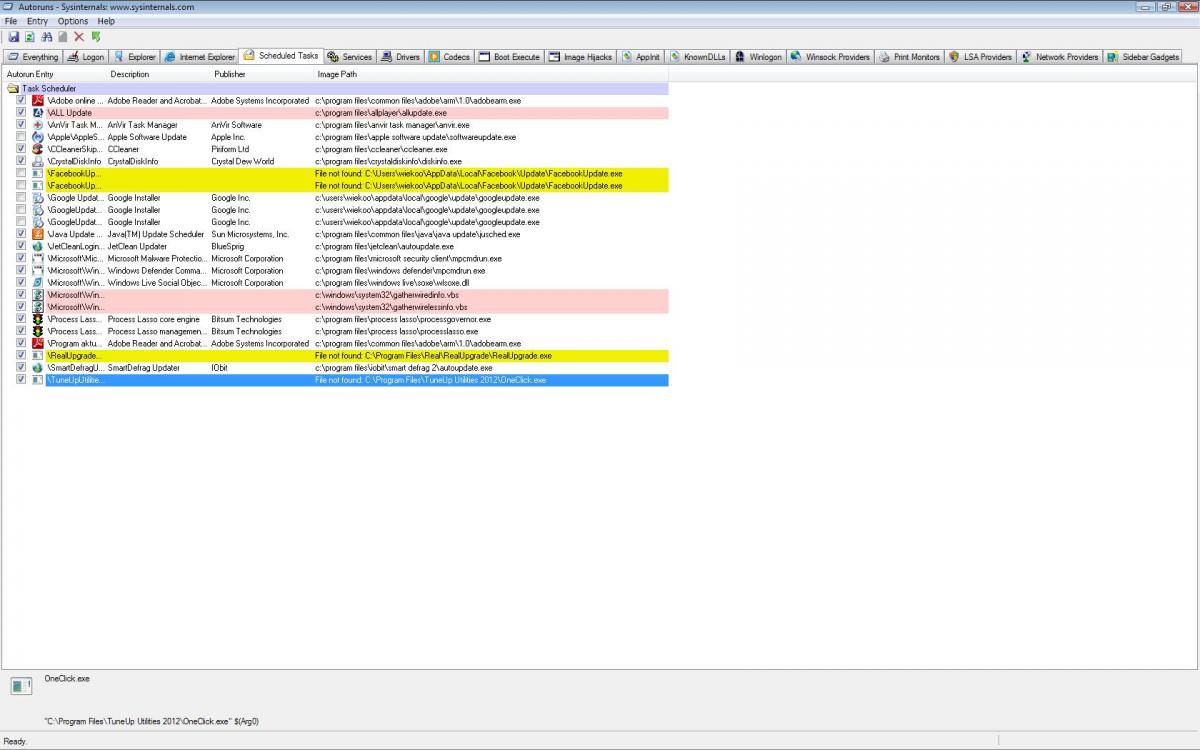The image size is (1200, 750).
Task: Click the Task Scheduler folder icon
Action: click(13, 89)
